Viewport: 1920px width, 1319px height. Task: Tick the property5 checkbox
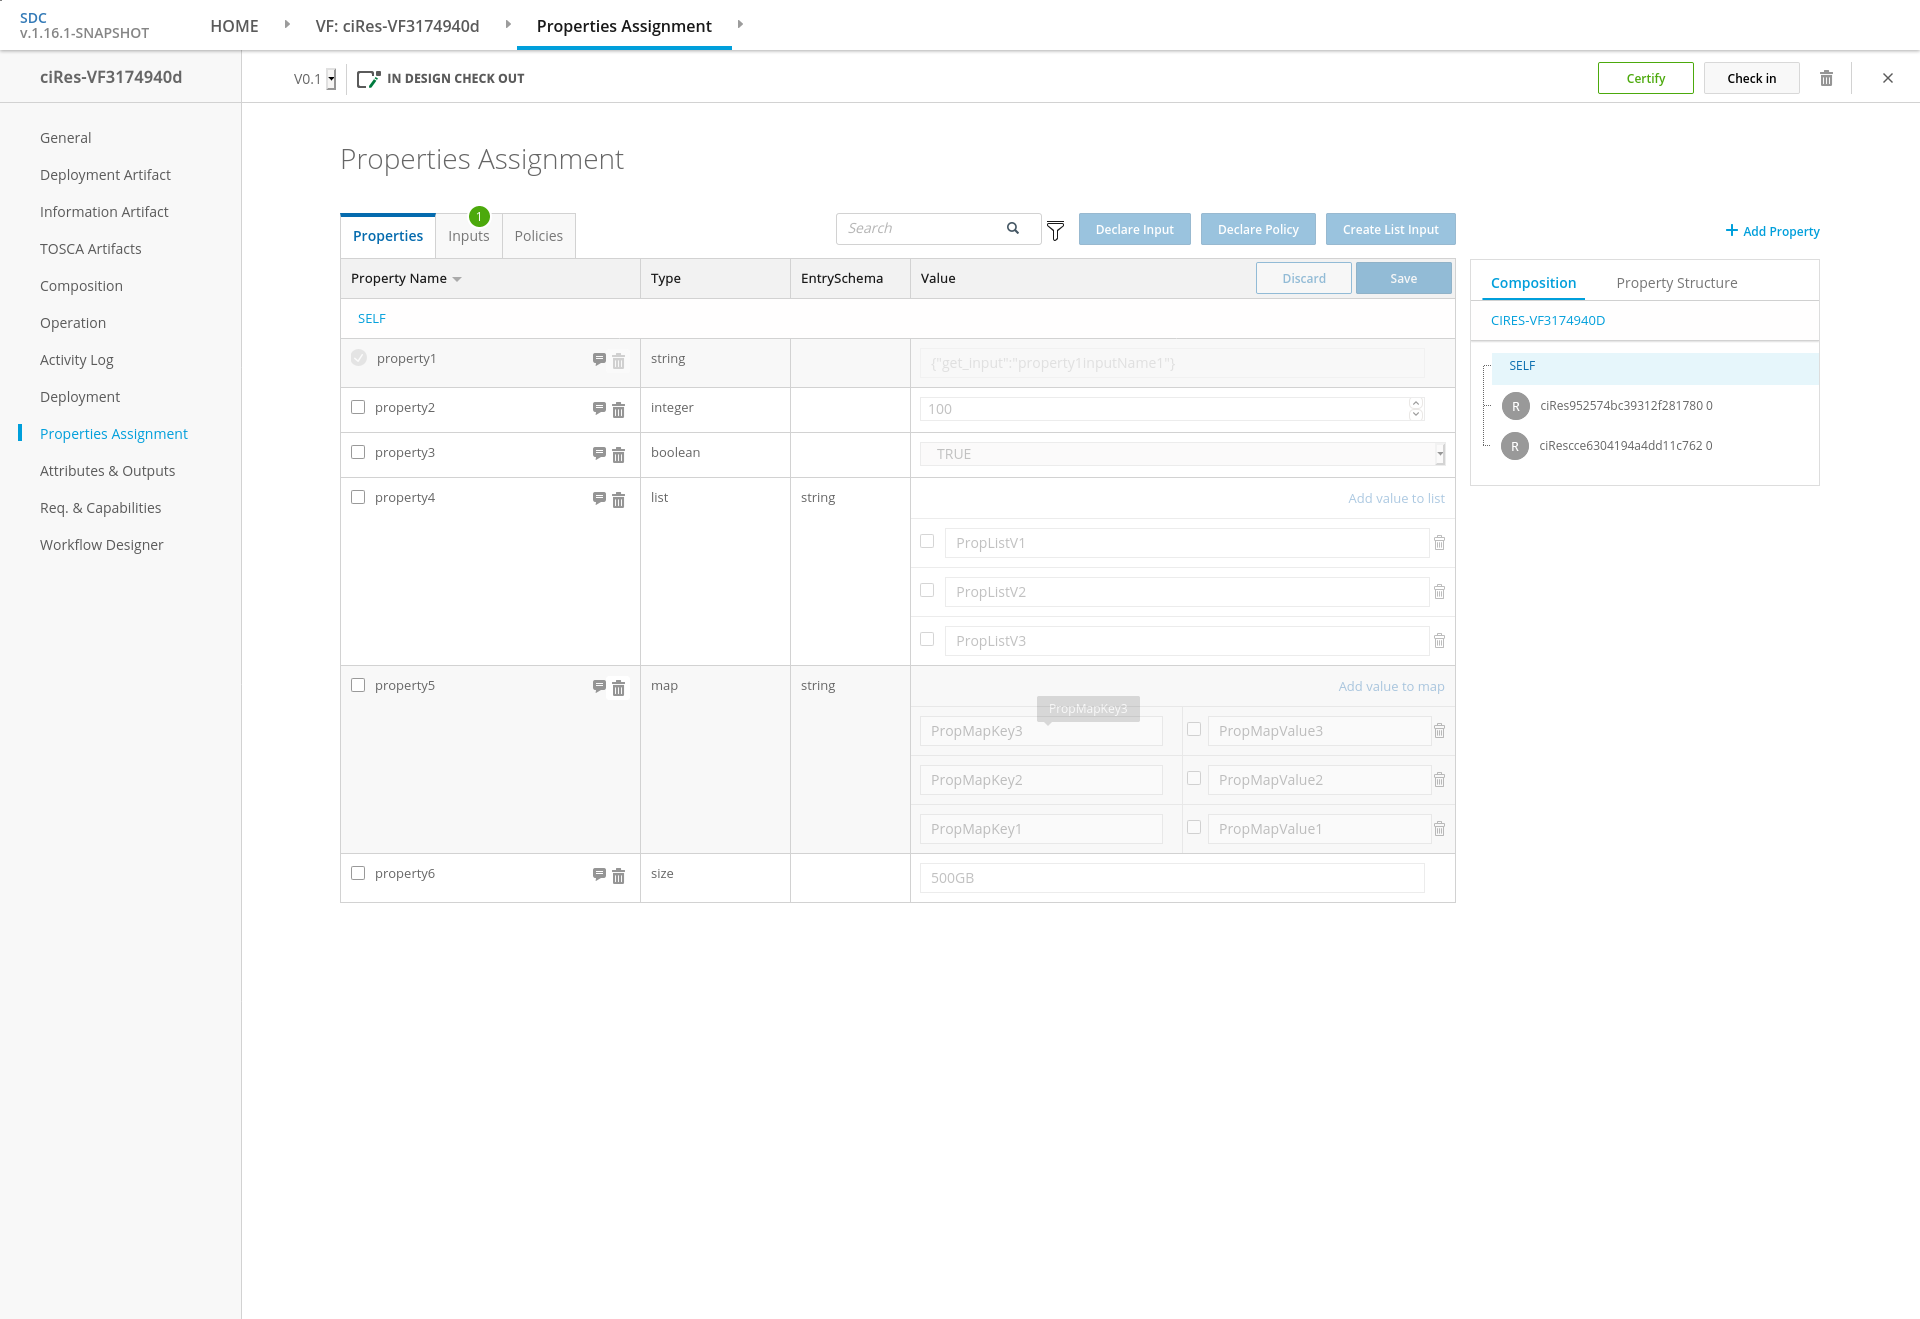358,685
